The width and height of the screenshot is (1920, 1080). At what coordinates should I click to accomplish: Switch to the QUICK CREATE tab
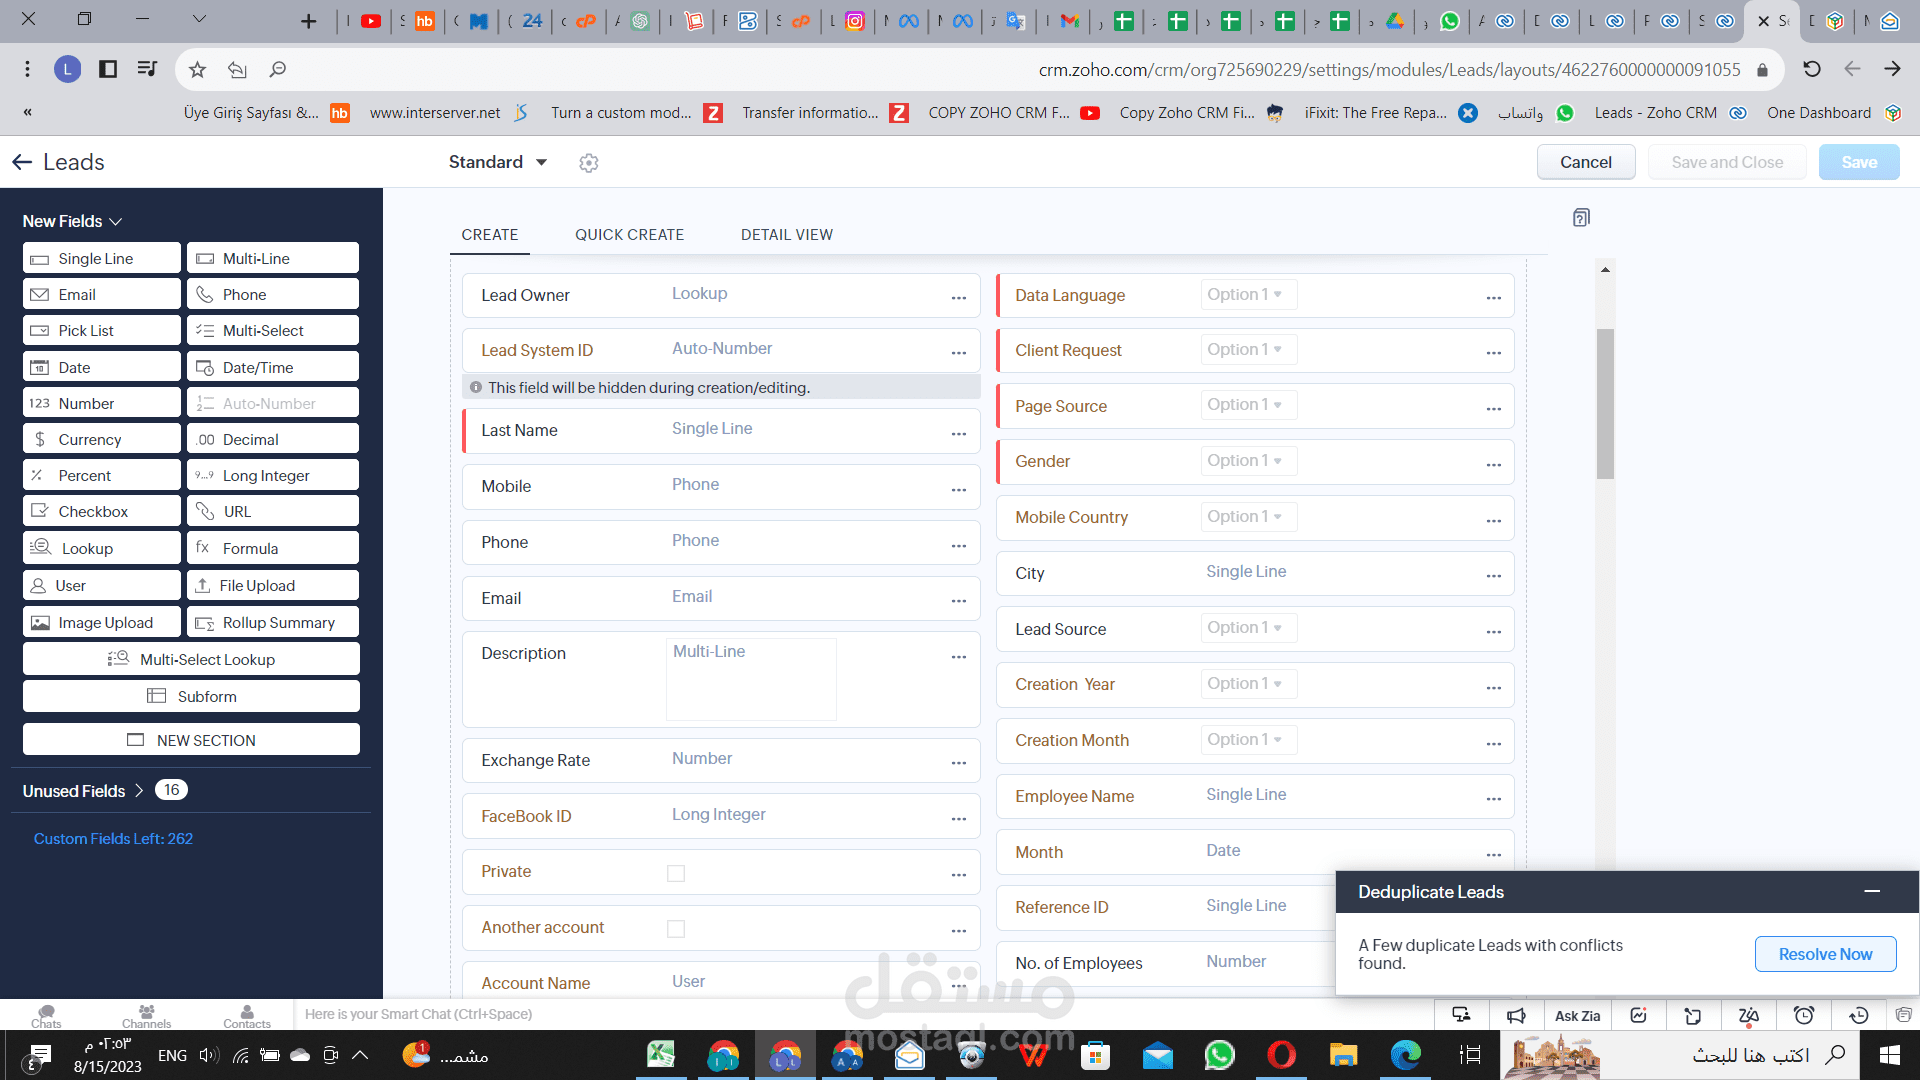[x=629, y=234]
